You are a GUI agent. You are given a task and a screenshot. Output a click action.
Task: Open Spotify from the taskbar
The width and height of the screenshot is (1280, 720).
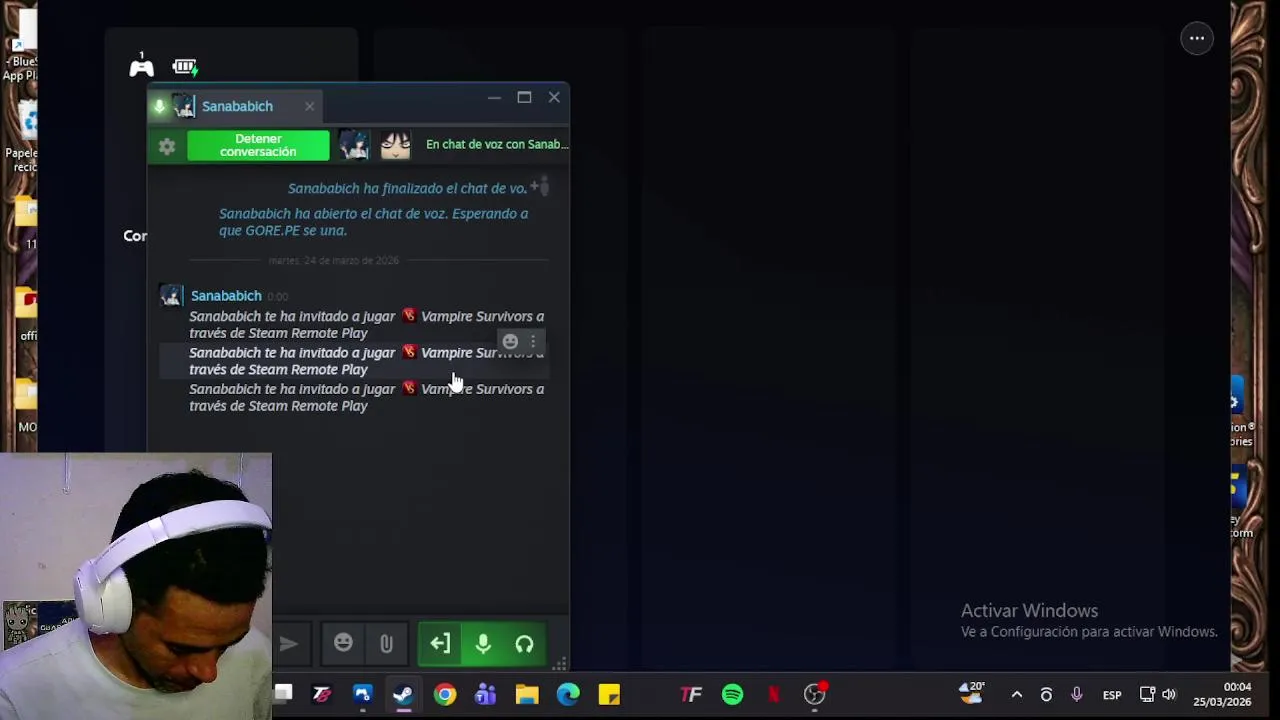[732, 694]
